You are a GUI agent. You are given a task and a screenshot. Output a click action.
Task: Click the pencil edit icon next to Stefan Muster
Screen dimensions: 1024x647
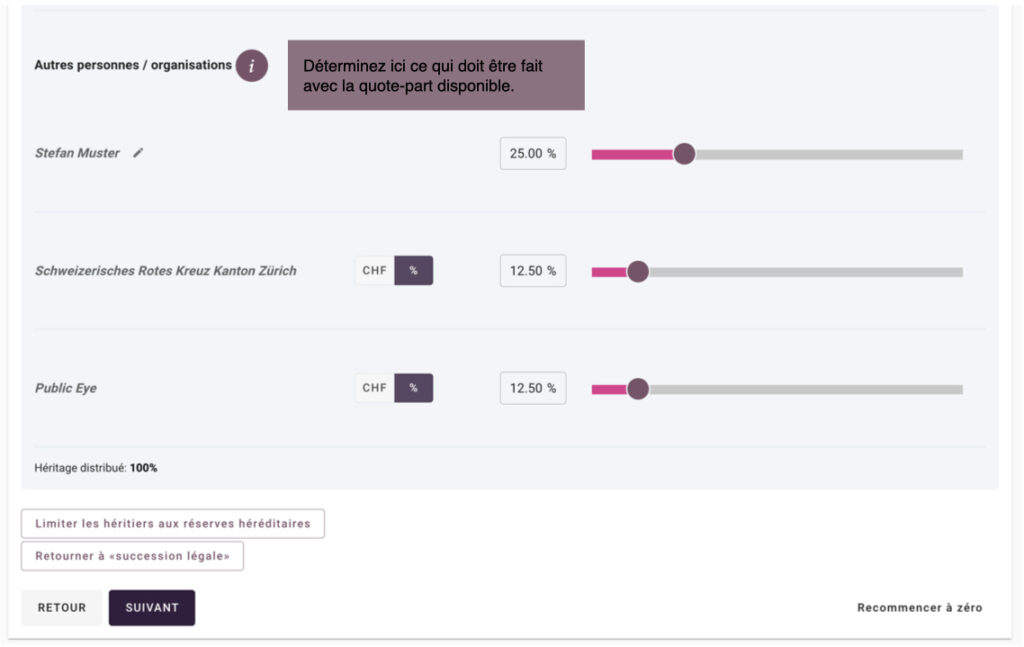[x=139, y=153]
